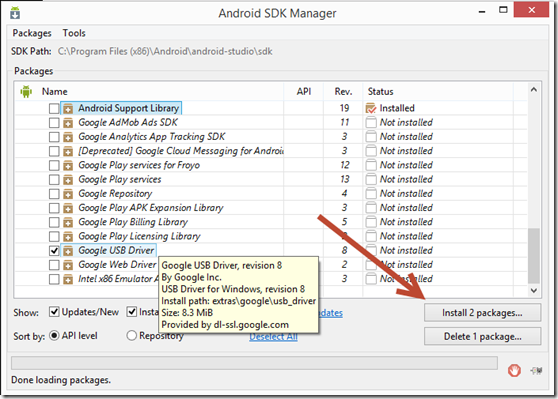The height and width of the screenshot is (399, 558).
Task: Click the Google USB Driver name label
Action: (x=116, y=250)
